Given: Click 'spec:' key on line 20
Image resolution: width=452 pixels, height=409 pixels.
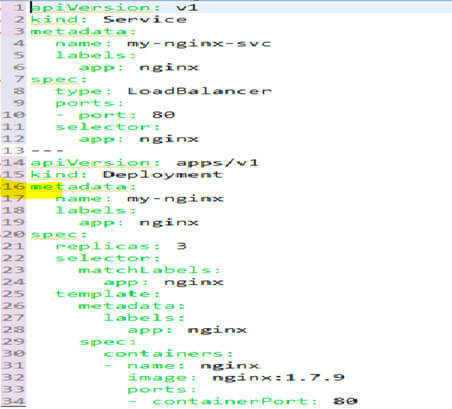Looking at the screenshot, I should point(59,235).
